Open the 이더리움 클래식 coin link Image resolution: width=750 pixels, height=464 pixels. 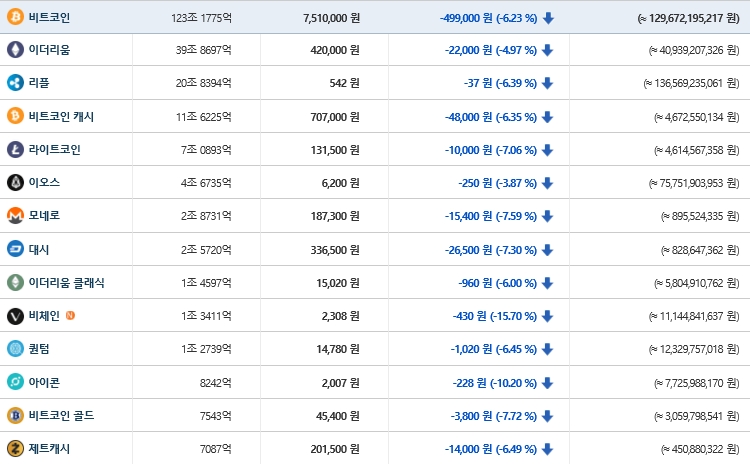pos(66,283)
